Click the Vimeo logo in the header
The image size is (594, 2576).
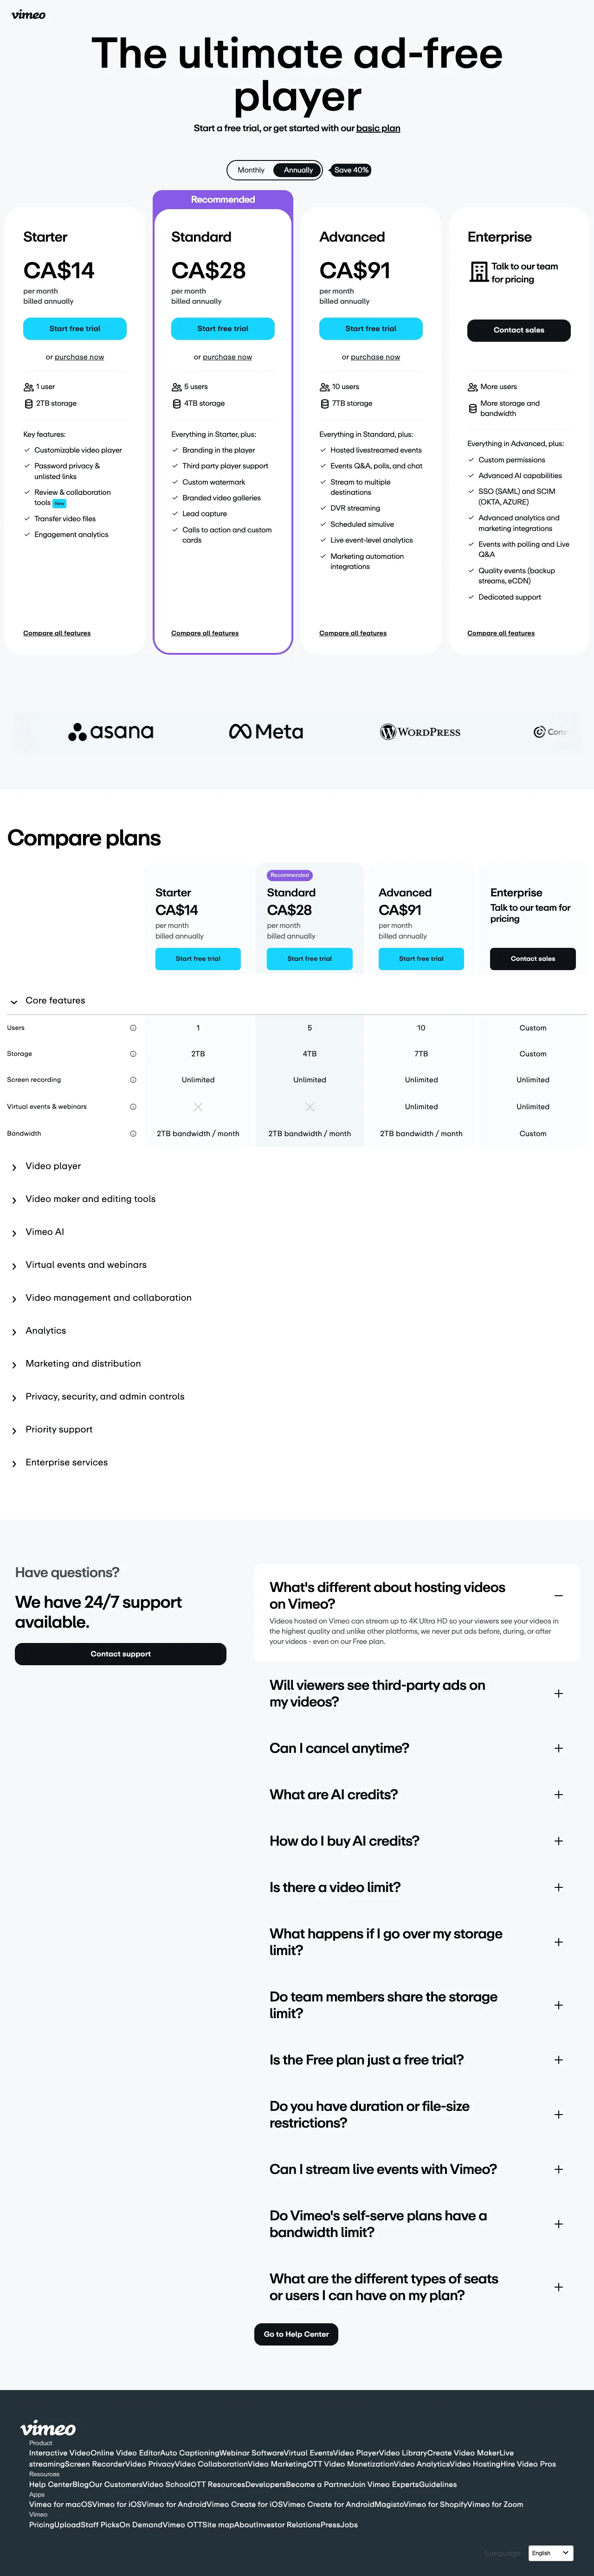(x=28, y=15)
